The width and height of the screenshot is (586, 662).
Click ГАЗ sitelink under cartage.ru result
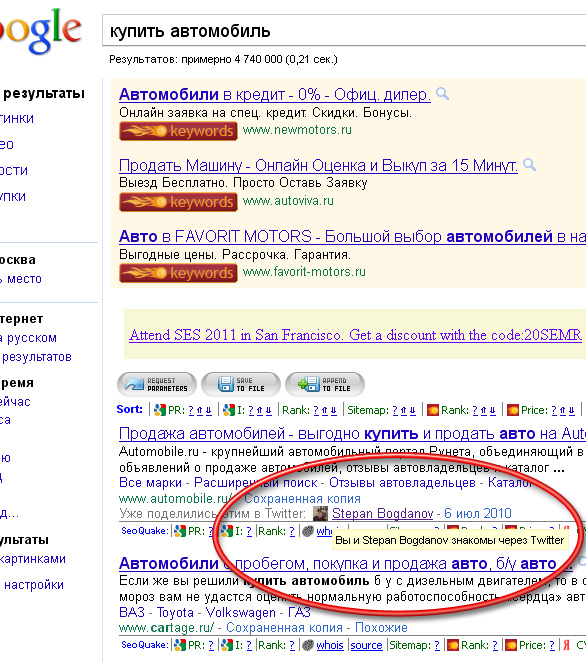point(299,612)
